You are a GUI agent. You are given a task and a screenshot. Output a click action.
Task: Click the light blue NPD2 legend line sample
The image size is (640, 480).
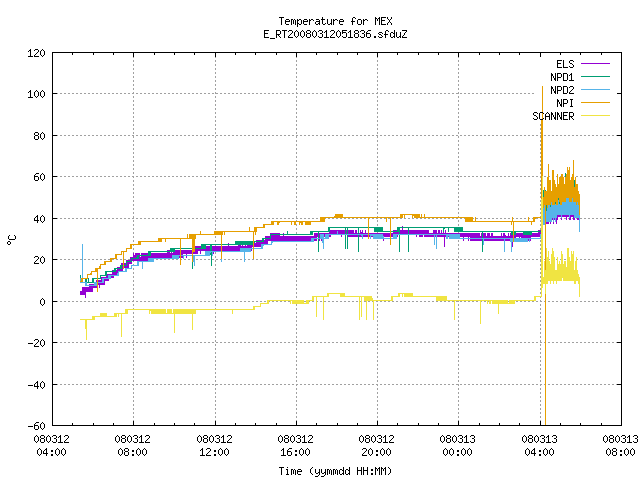595,90
